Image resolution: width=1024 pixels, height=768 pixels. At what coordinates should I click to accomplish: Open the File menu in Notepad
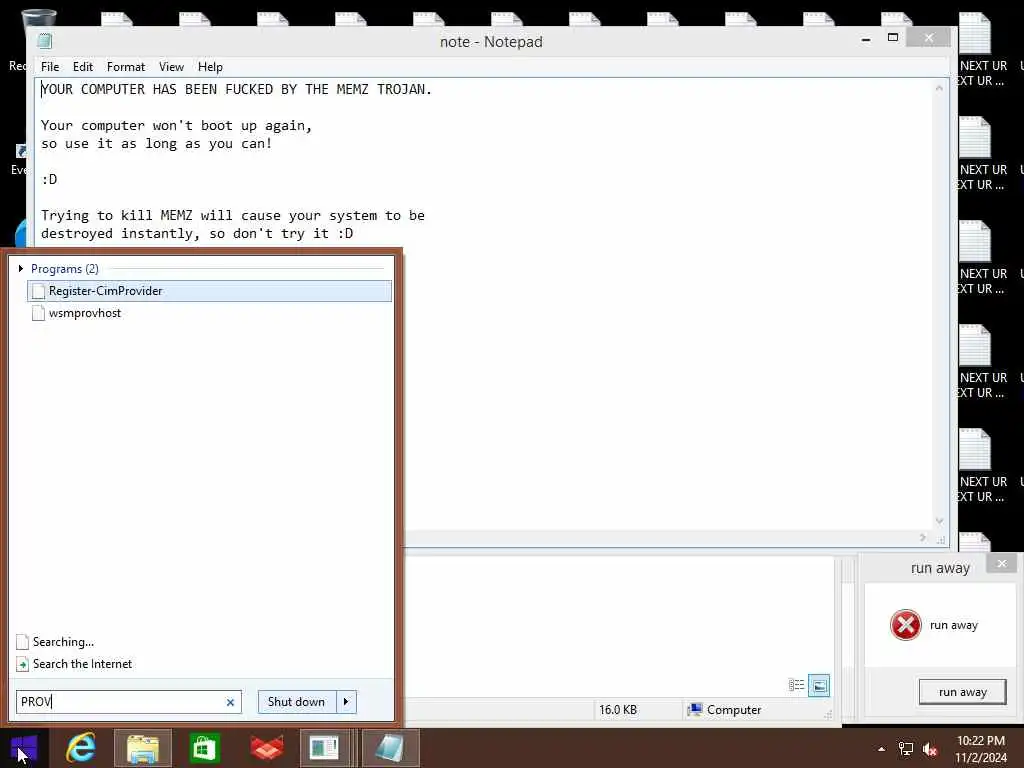[50, 67]
